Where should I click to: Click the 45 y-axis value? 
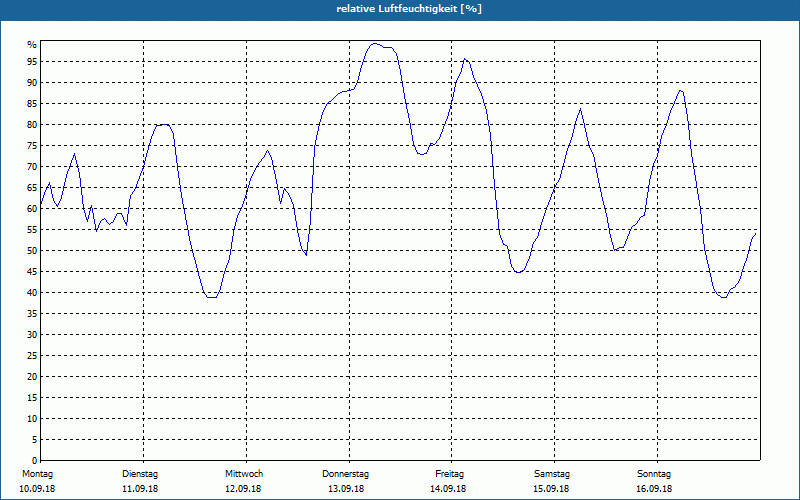(x=32, y=271)
